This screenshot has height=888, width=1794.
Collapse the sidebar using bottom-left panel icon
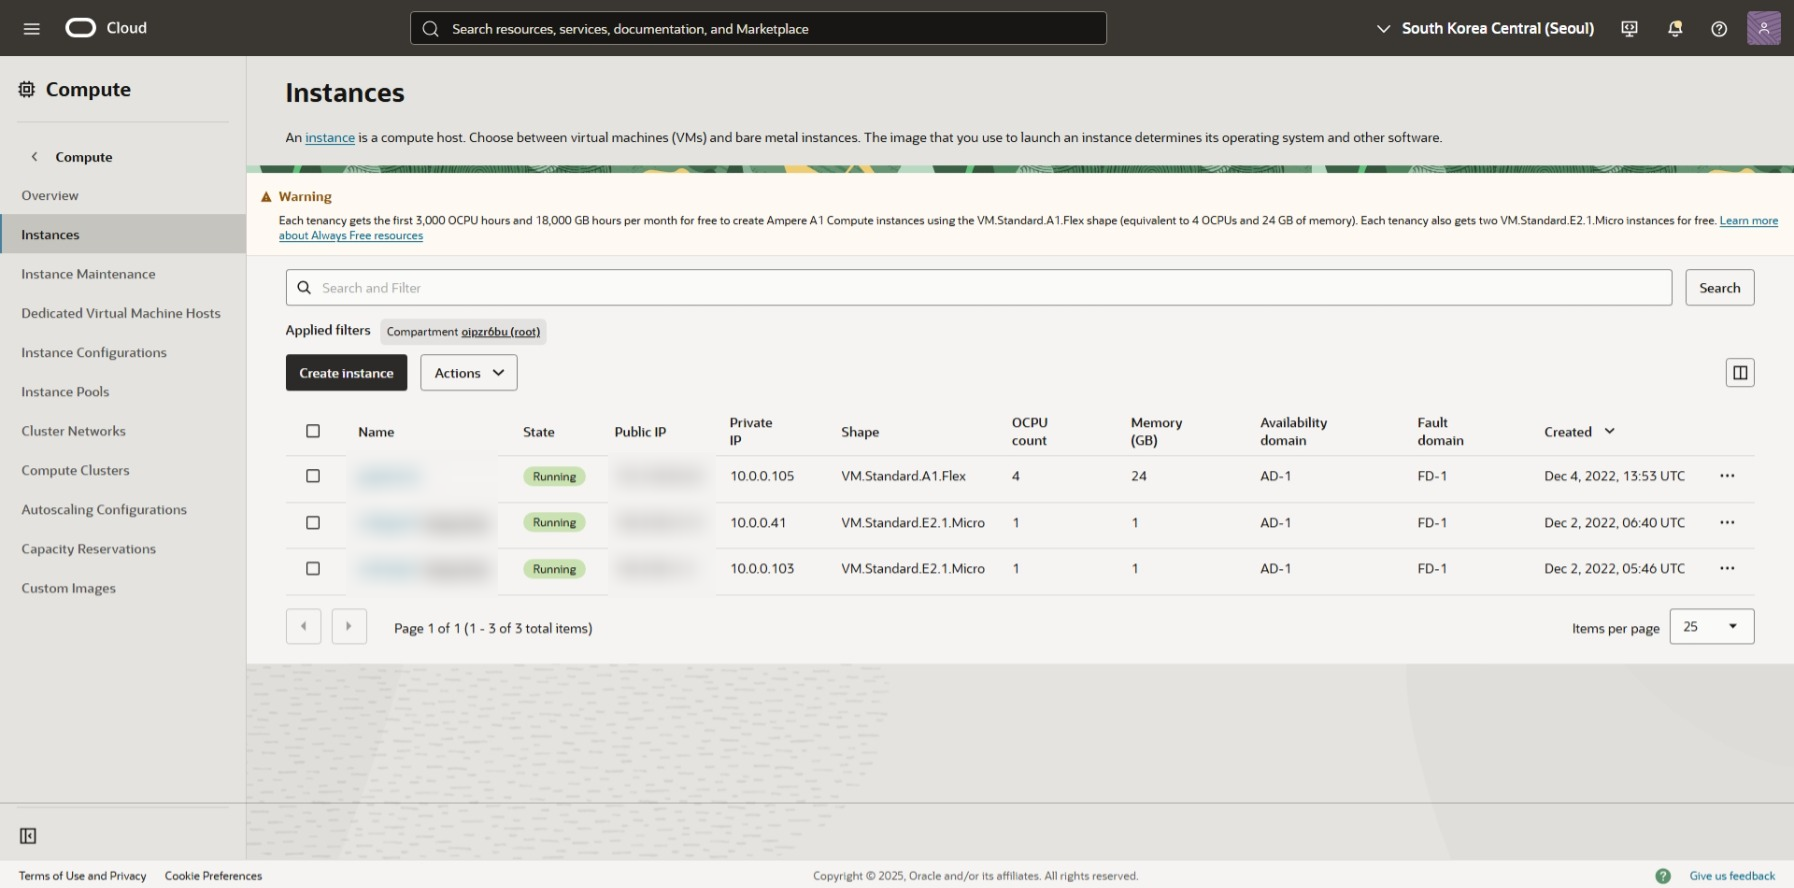[28, 836]
